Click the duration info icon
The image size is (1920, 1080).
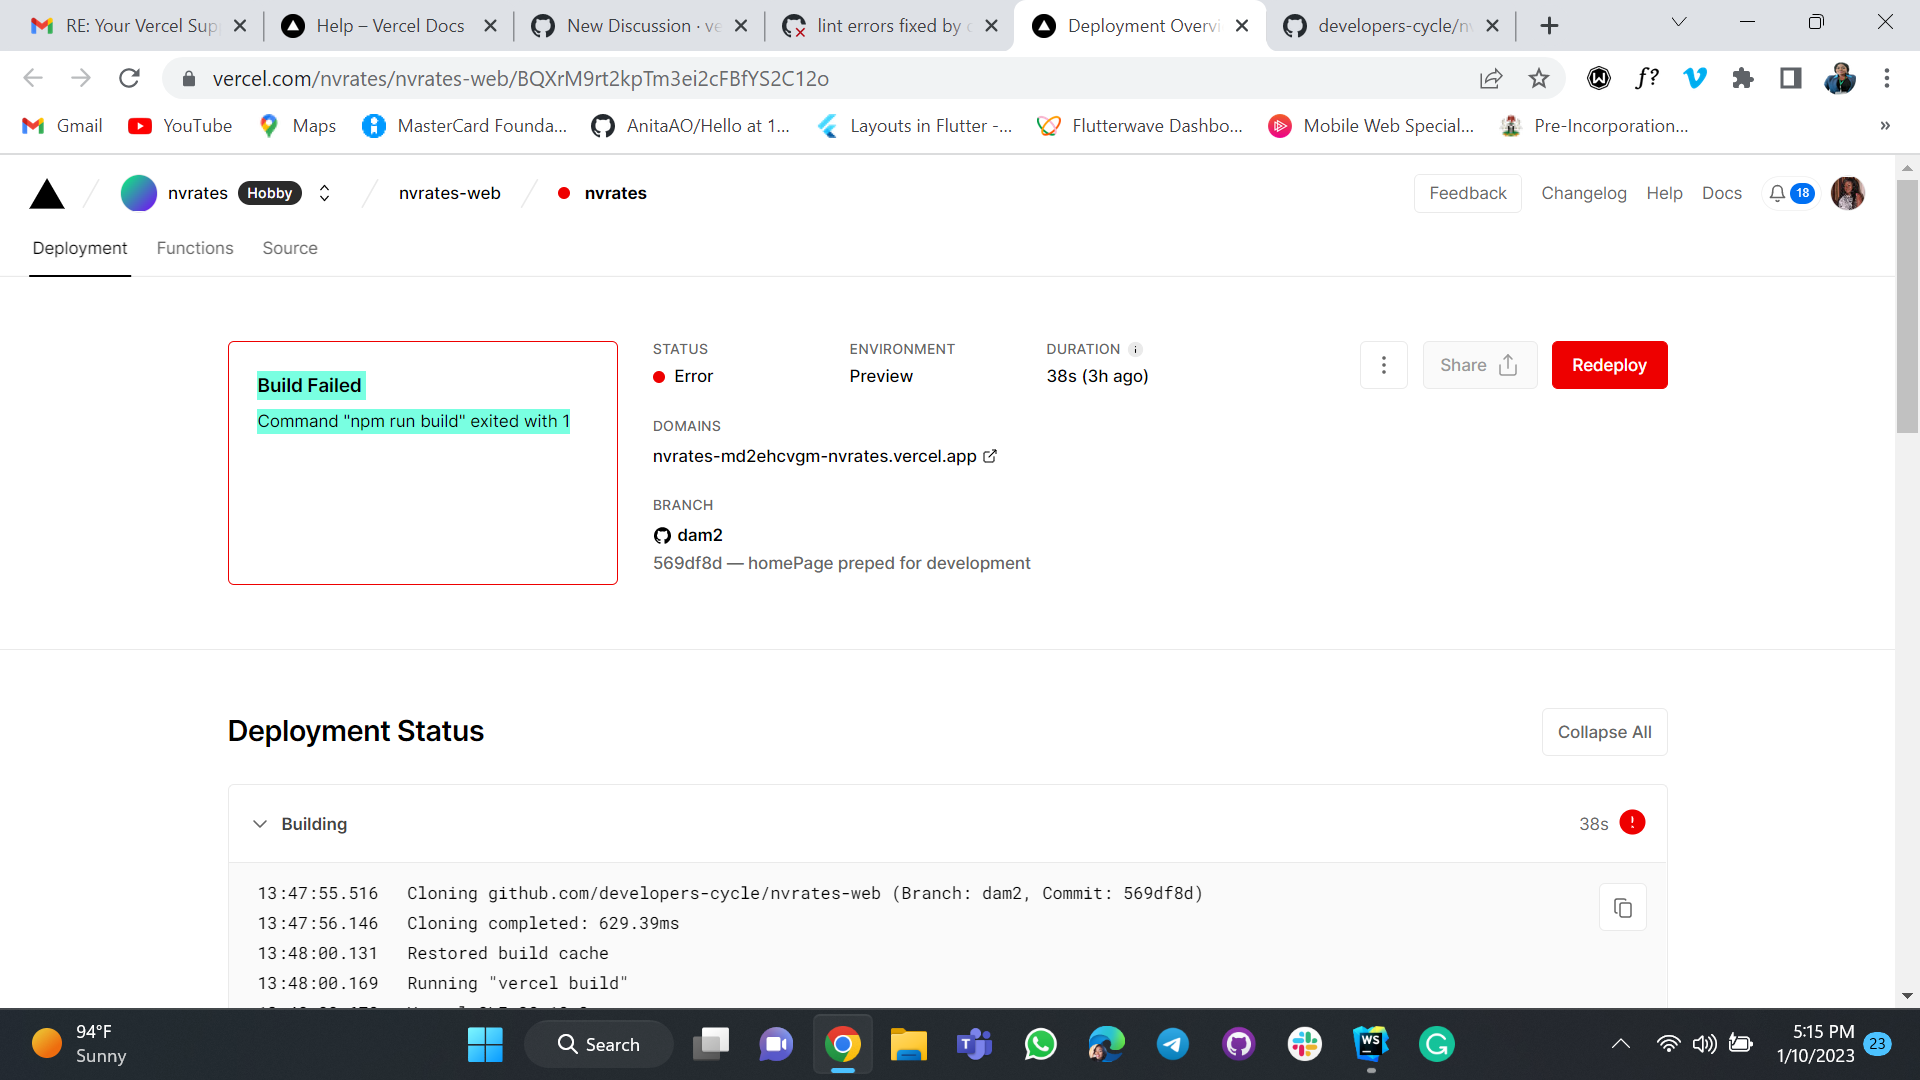(1135, 349)
